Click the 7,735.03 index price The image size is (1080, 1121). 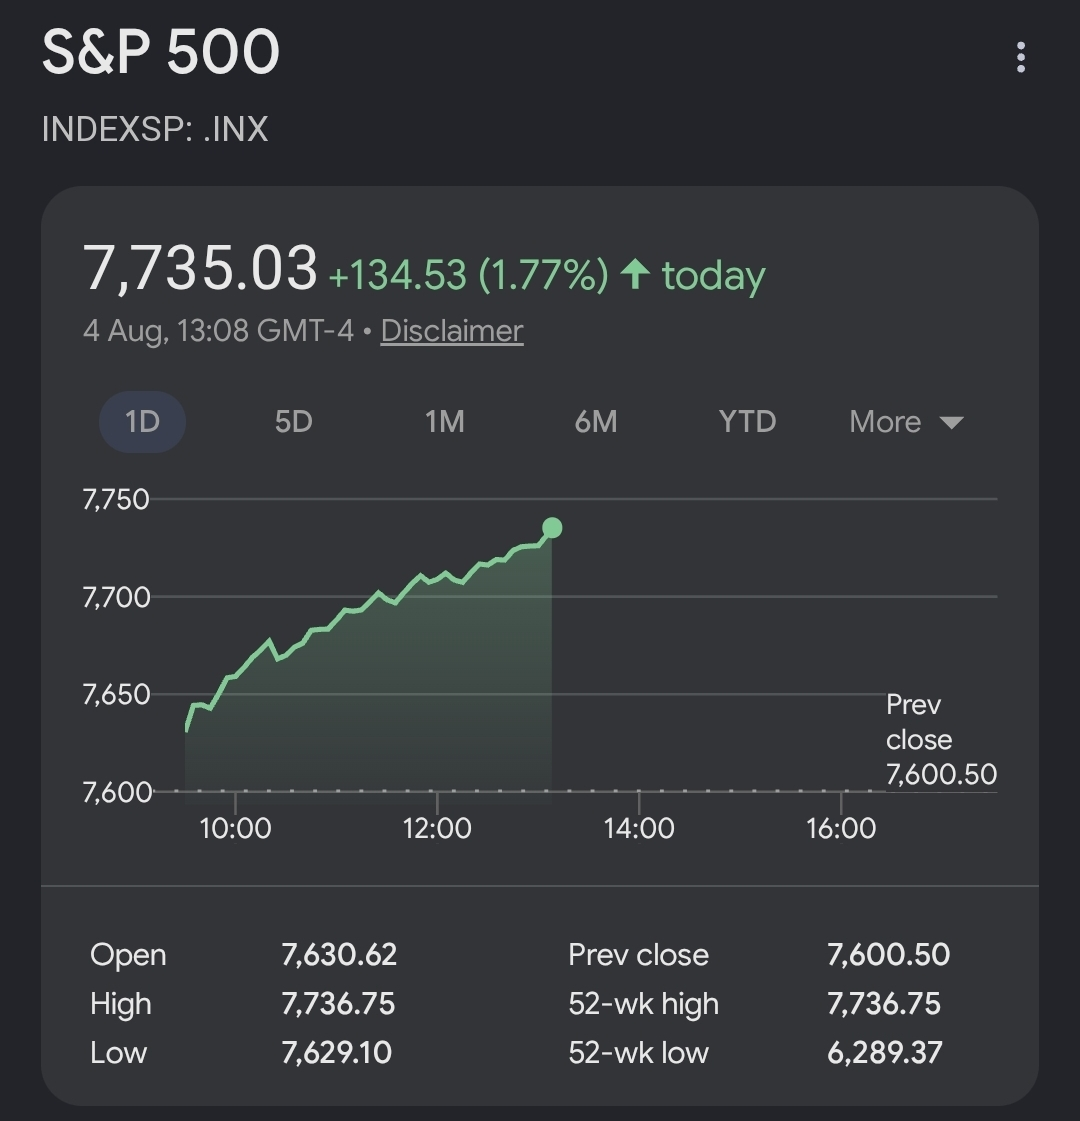[x=200, y=268]
